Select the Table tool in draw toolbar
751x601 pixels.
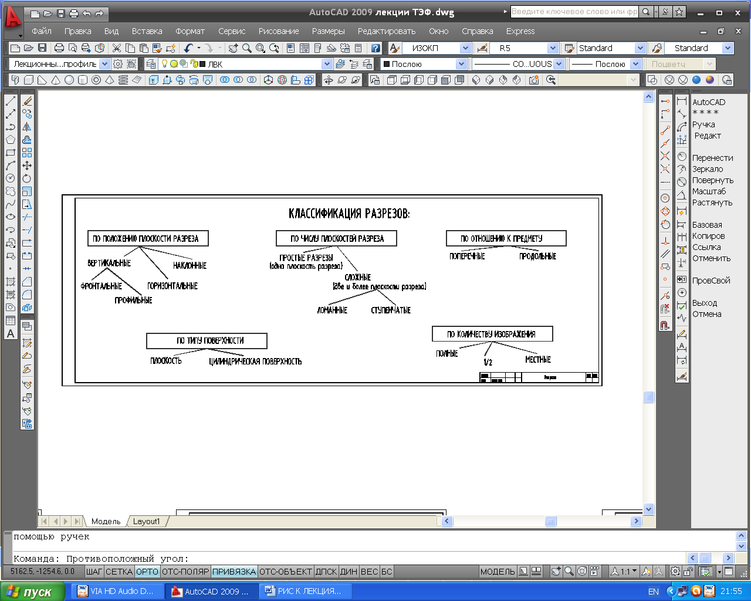[x=10, y=321]
